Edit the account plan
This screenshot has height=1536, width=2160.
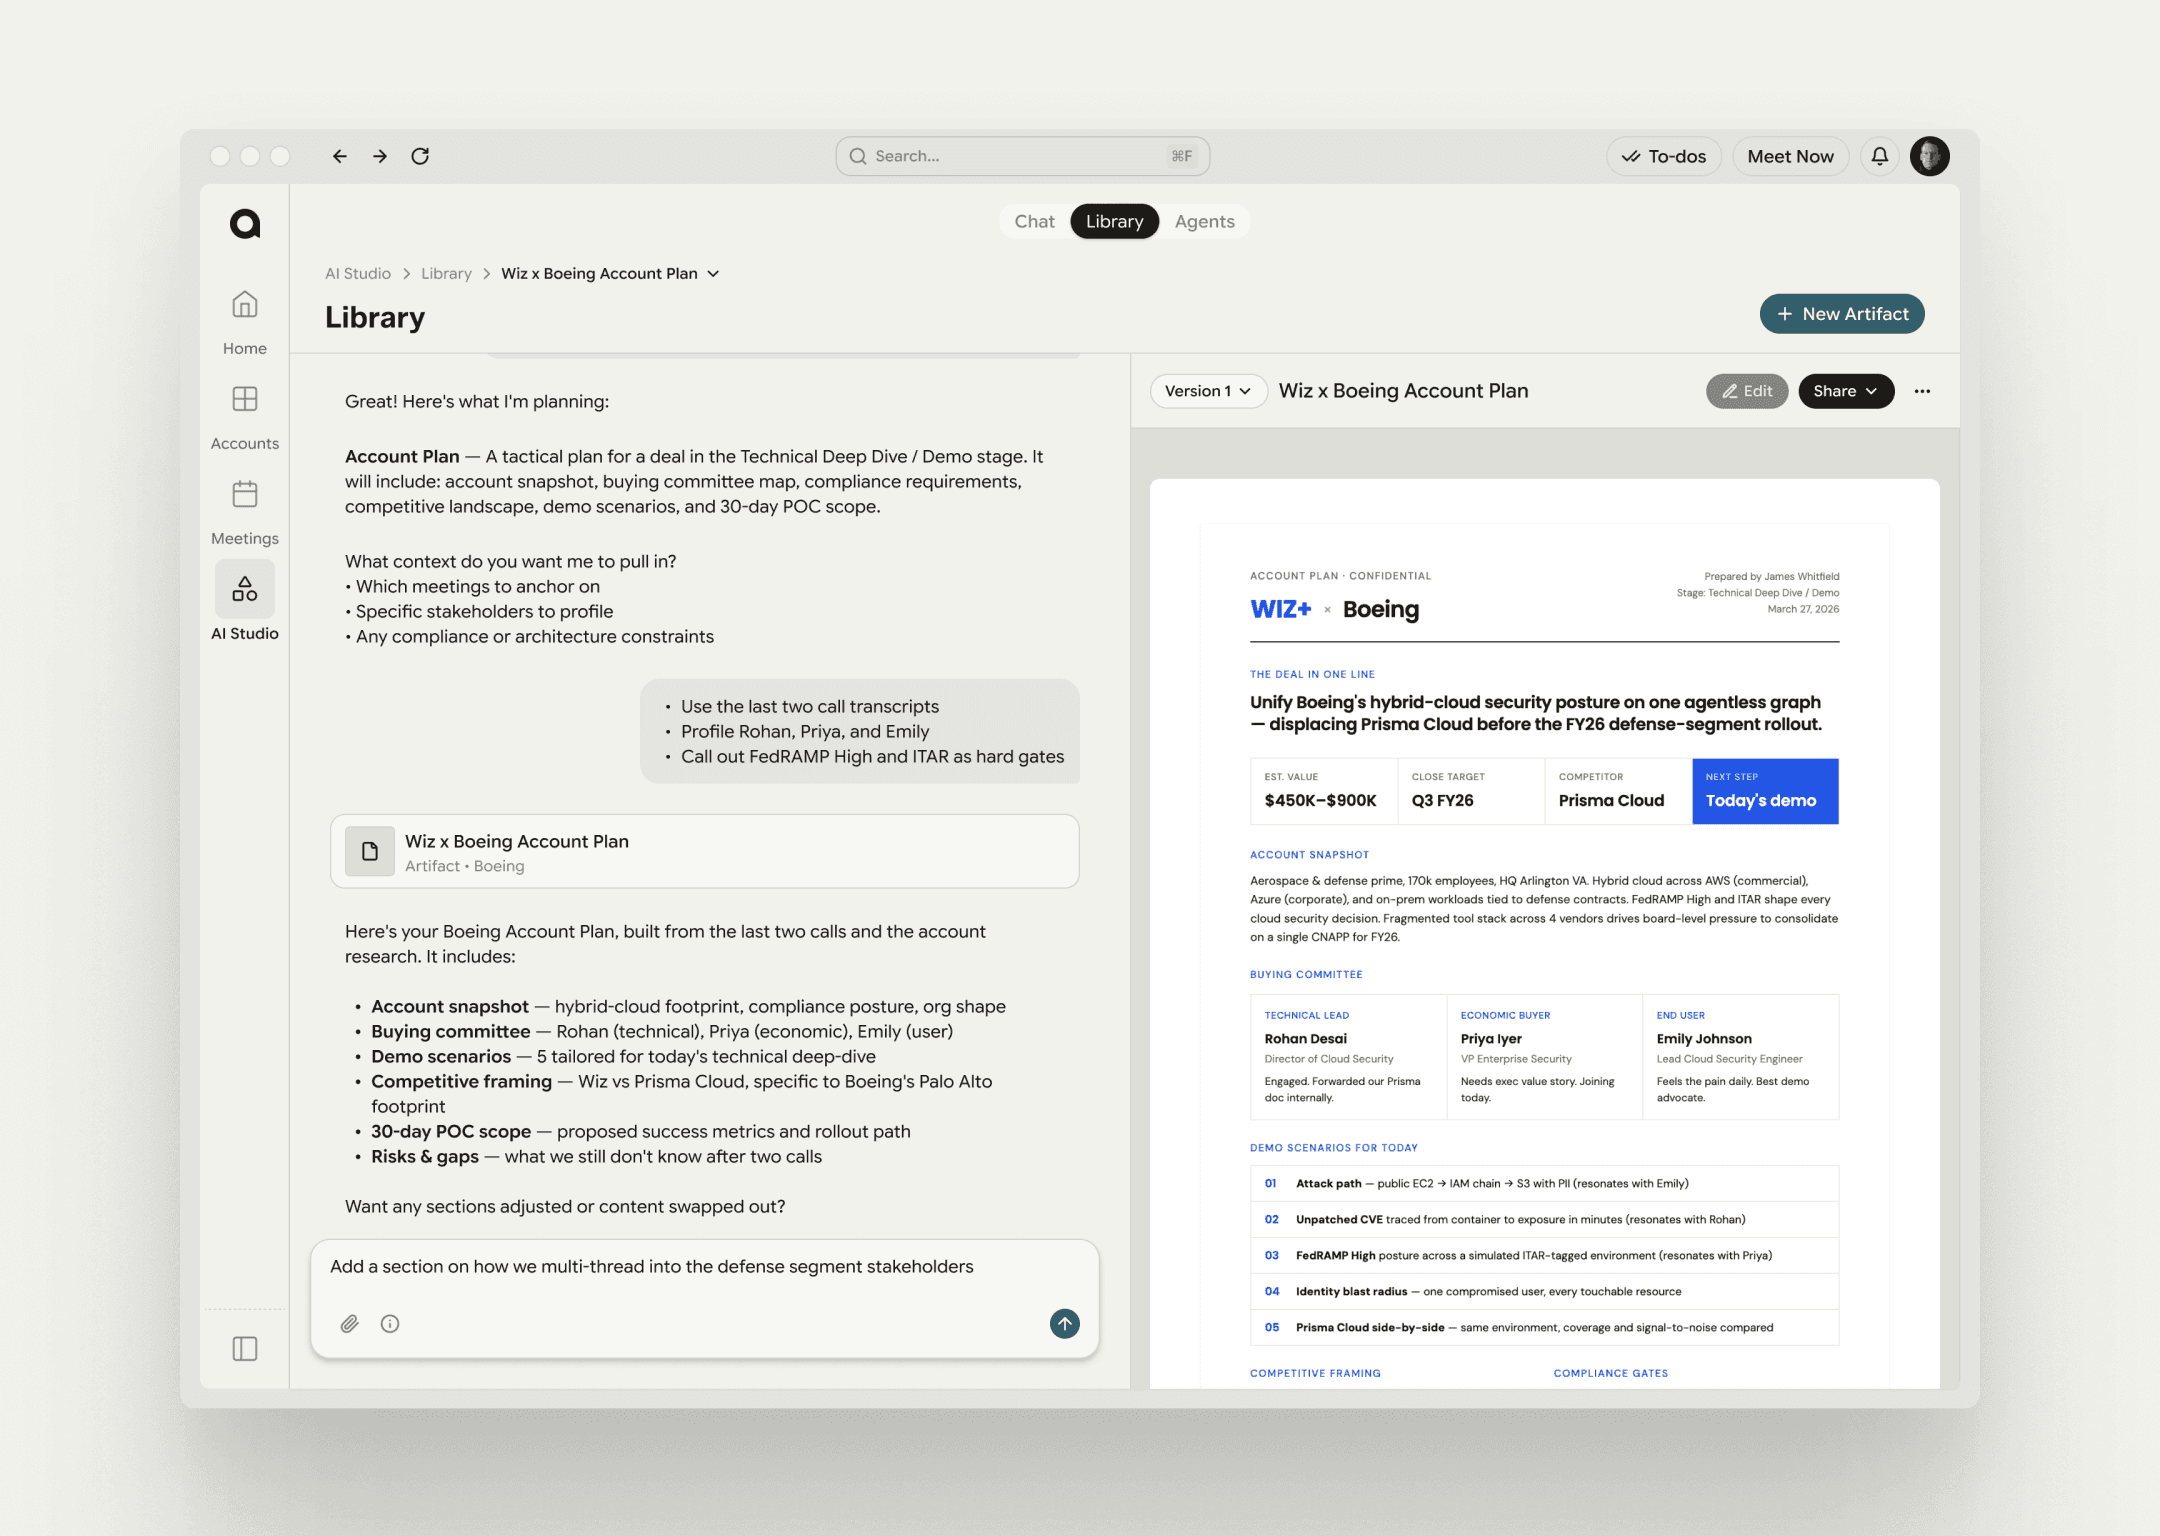click(x=1747, y=391)
